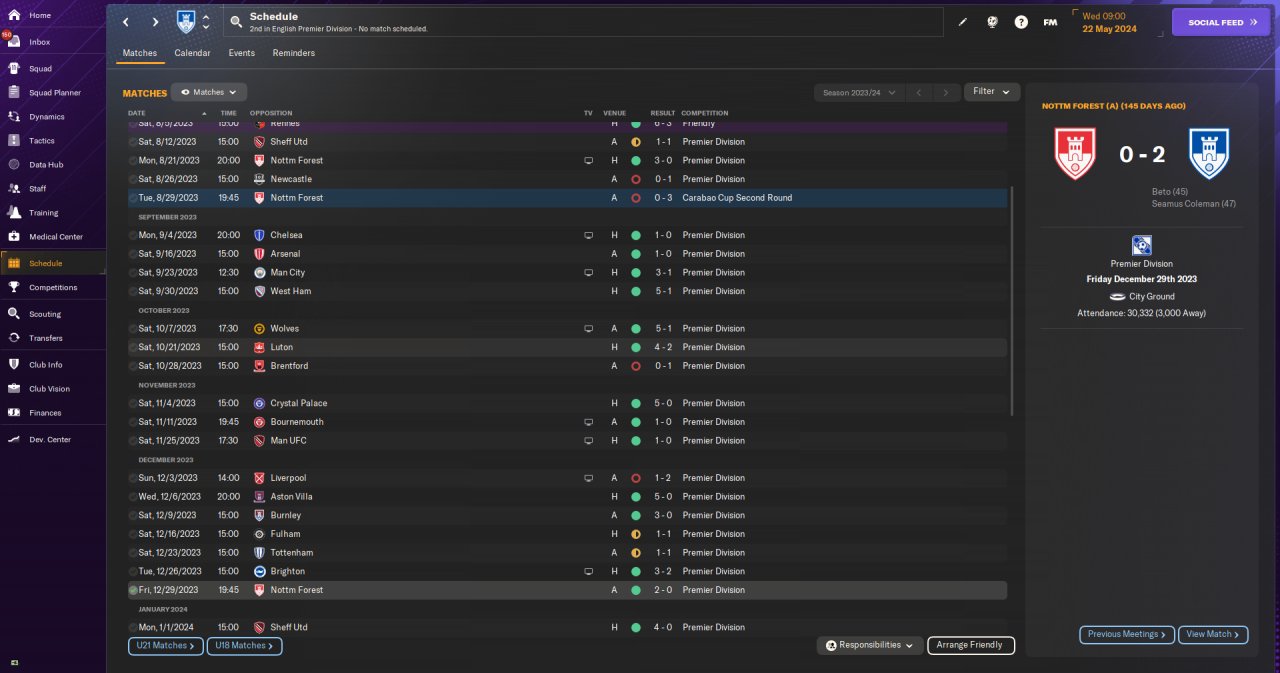1280x673 pixels.
Task: Open Previous Meetings
Action: click(x=1125, y=634)
